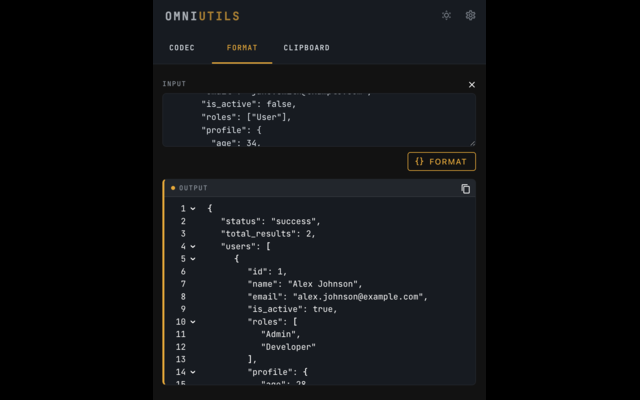
Task: Click the "id": 1 line
Action: [x=267, y=271]
